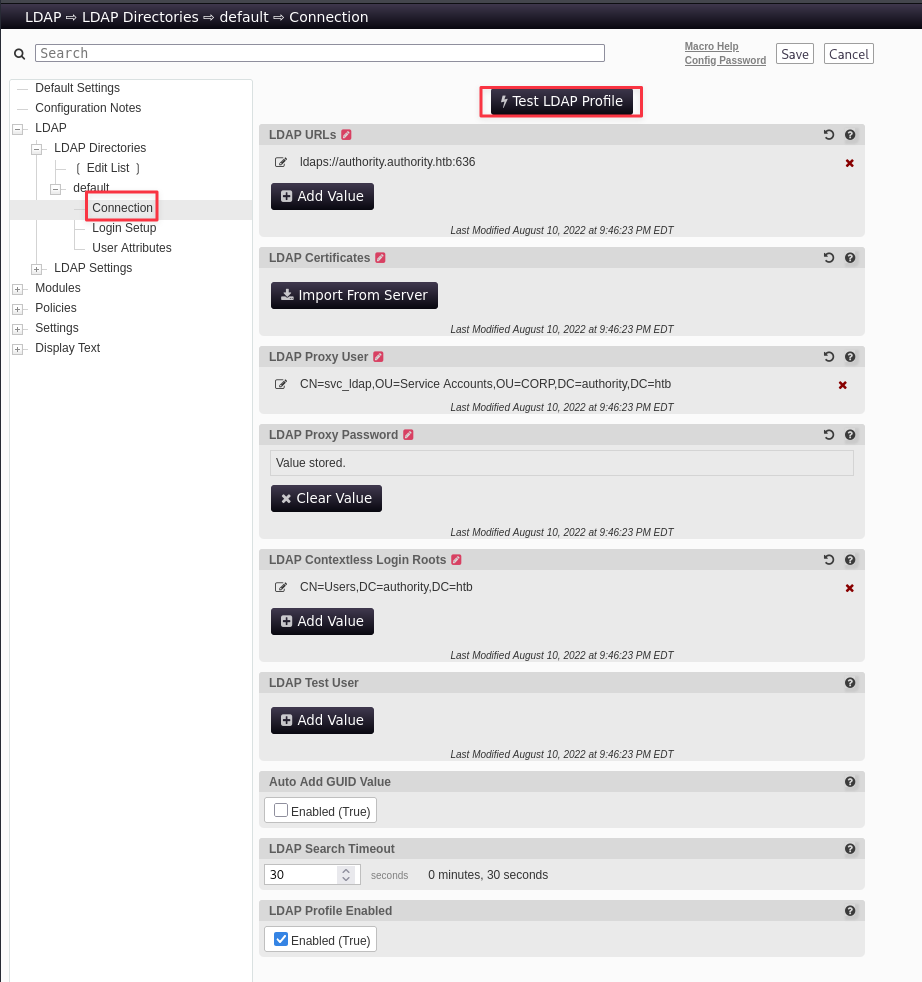The image size is (922, 982).
Task: Reset LDAP Contextless Login Roots
Action: coord(829,560)
